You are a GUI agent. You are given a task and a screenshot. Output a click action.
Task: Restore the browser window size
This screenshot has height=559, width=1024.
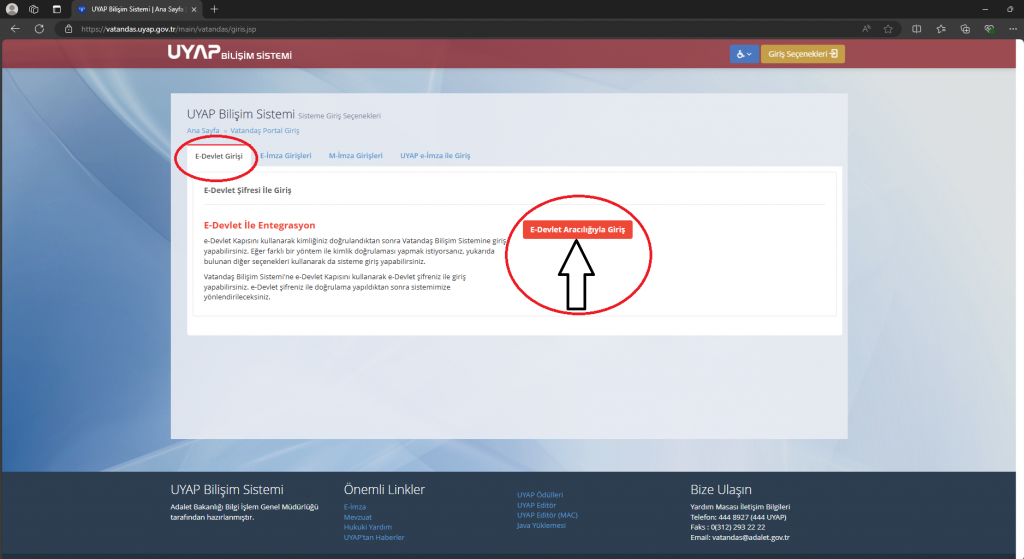pyautogui.click(x=1010, y=9)
